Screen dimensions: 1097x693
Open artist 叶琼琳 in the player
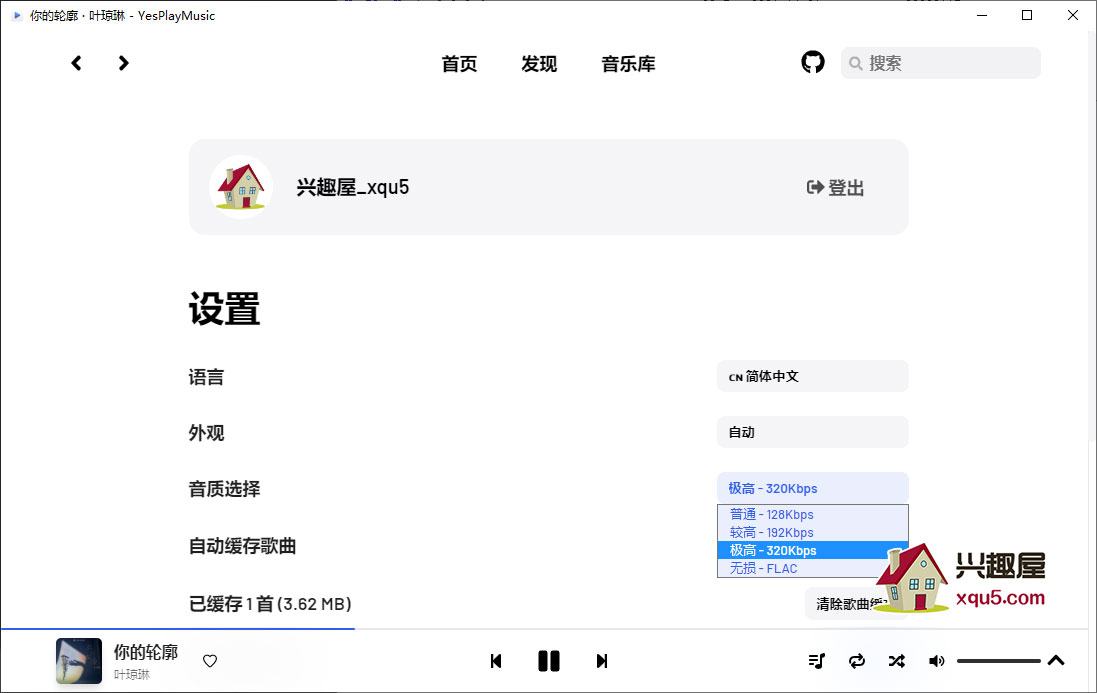(x=132, y=675)
